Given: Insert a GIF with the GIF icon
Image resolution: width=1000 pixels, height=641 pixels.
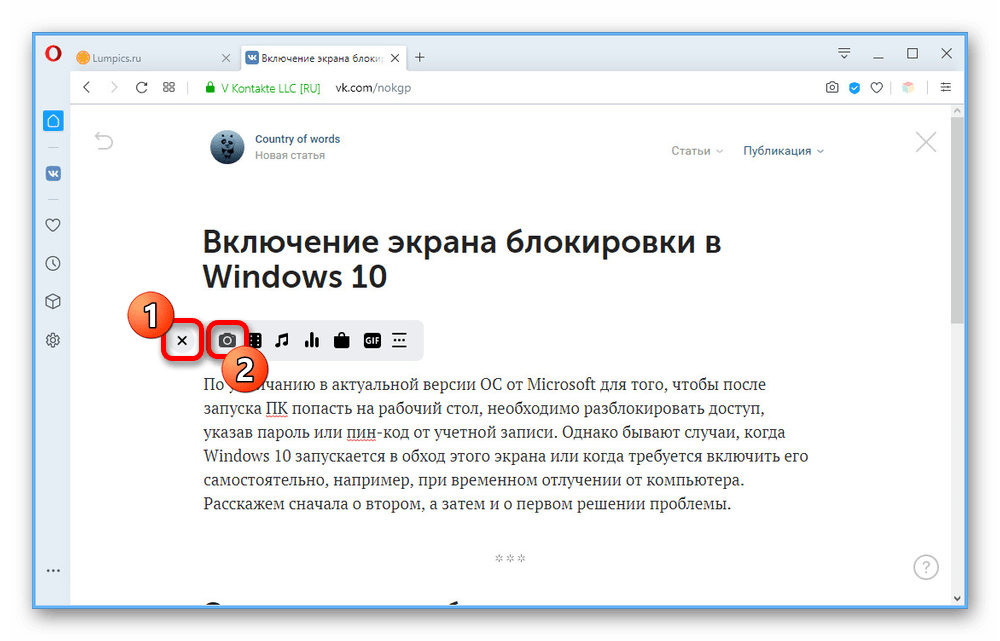Looking at the screenshot, I should point(372,341).
